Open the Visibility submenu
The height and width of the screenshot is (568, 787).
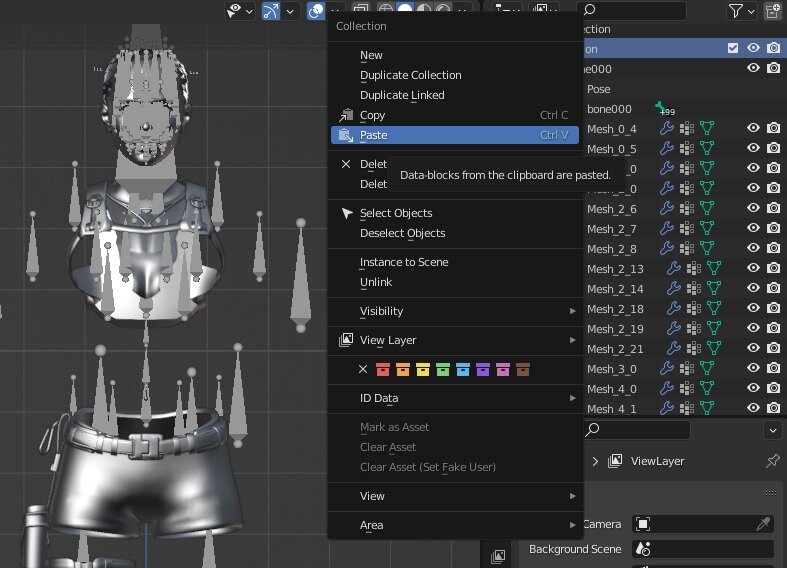click(381, 311)
